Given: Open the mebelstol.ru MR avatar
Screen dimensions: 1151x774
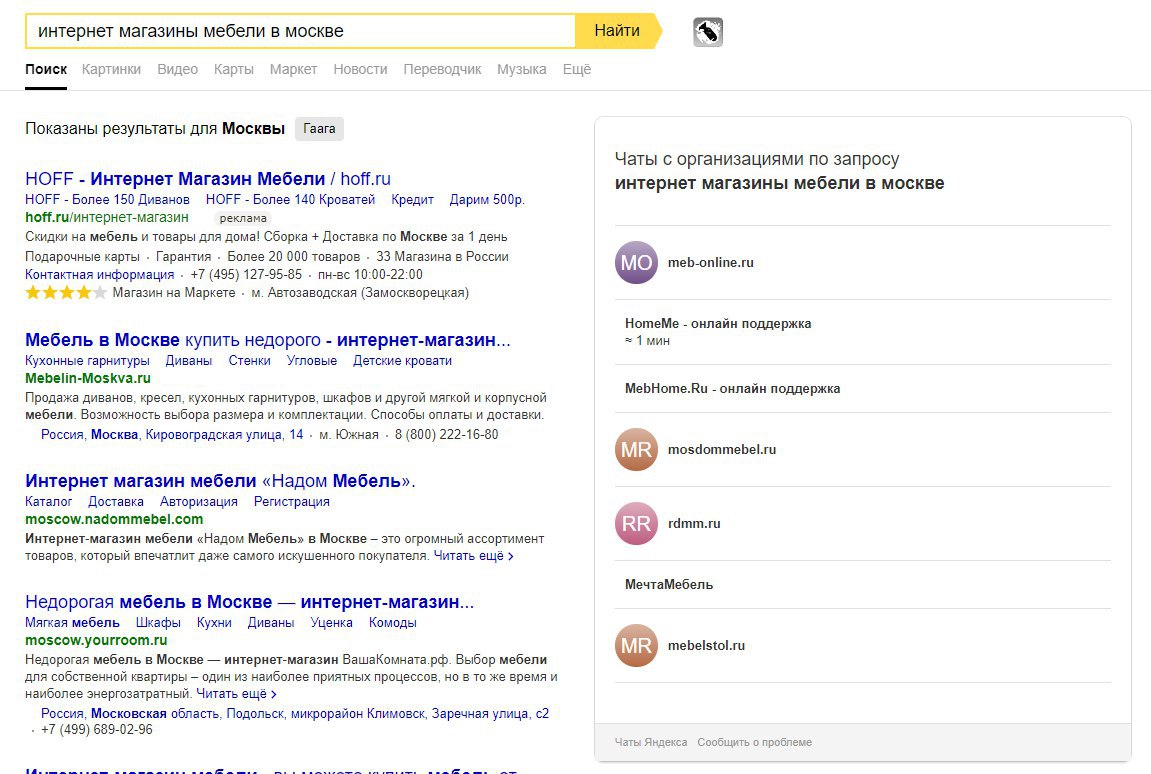Looking at the screenshot, I should tap(636, 645).
